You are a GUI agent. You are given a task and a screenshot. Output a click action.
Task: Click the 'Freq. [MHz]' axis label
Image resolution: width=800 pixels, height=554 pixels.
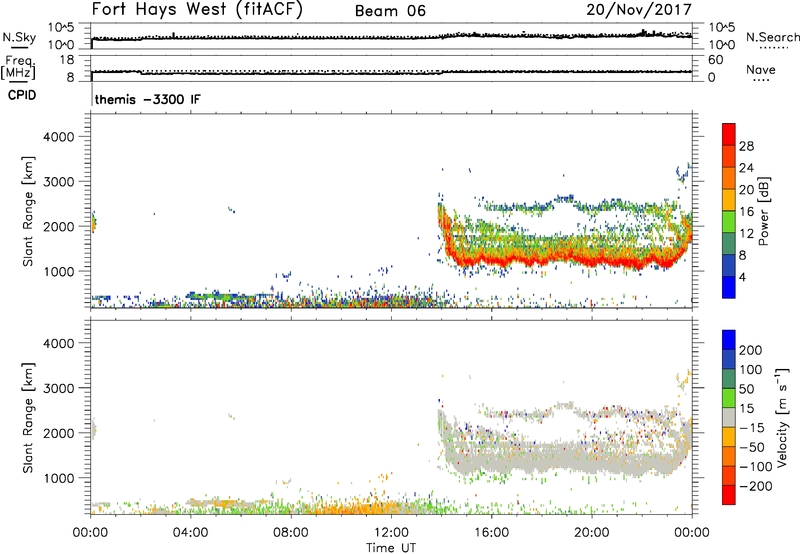[19, 67]
